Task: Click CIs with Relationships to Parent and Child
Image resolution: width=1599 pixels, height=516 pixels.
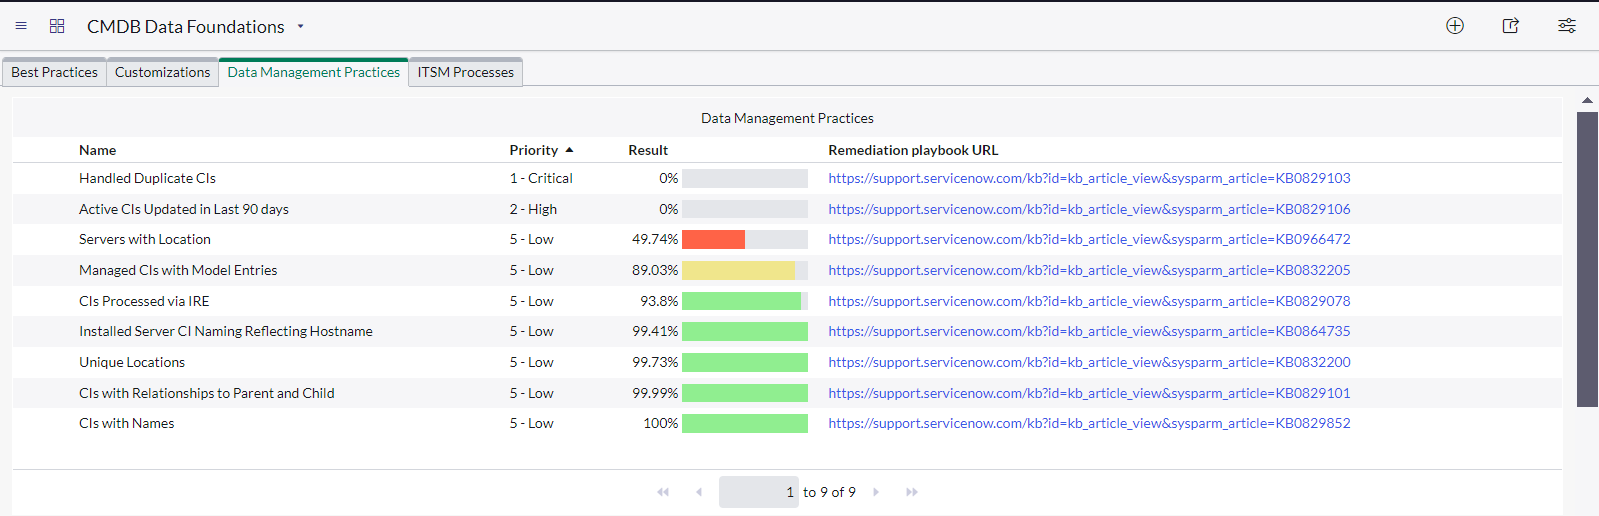Action: (207, 393)
